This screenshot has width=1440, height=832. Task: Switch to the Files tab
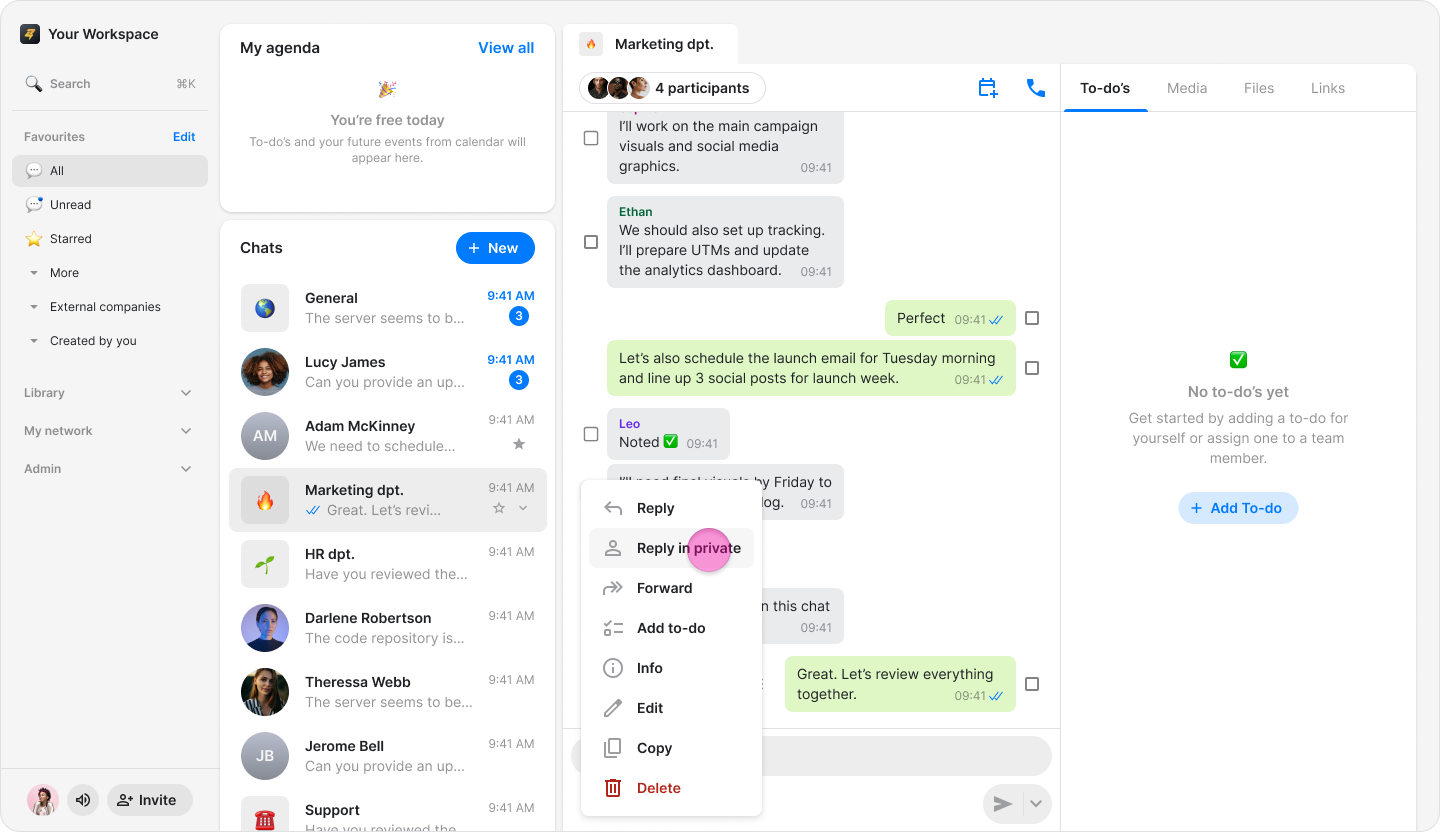pyautogui.click(x=1259, y=88)
